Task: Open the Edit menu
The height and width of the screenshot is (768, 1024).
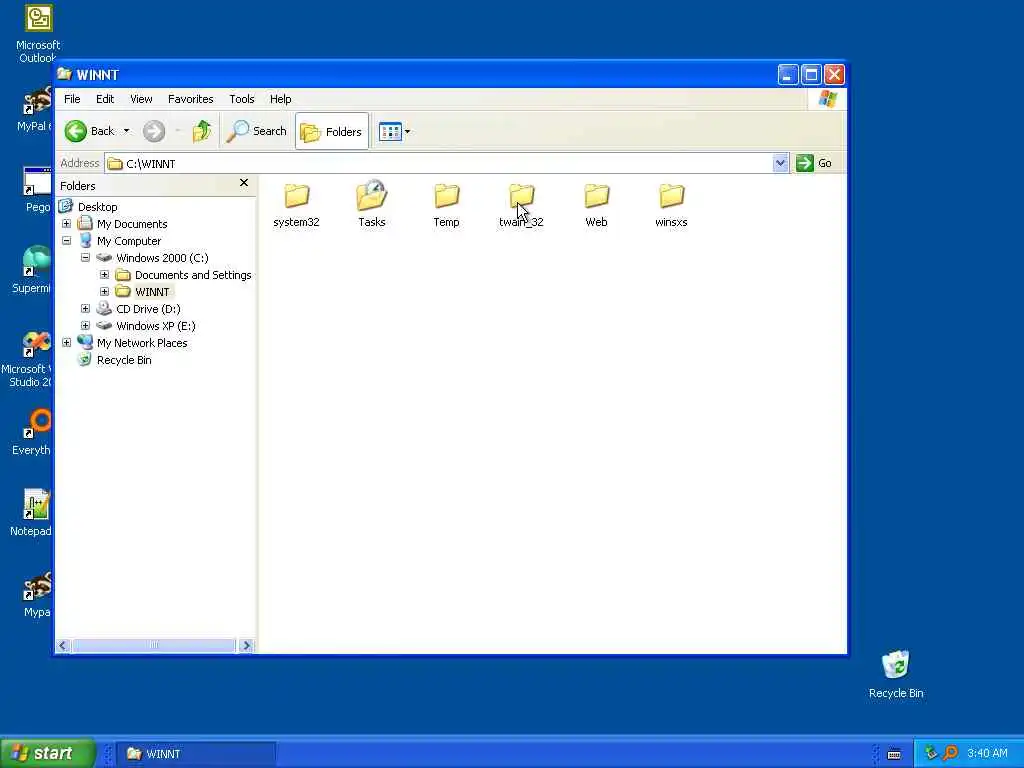Action: [x=105, y=99]
